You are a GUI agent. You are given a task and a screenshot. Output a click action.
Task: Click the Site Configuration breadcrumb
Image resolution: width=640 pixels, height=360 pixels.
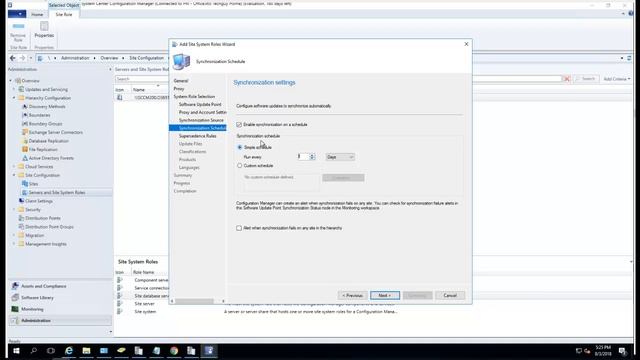coord(146,58)
